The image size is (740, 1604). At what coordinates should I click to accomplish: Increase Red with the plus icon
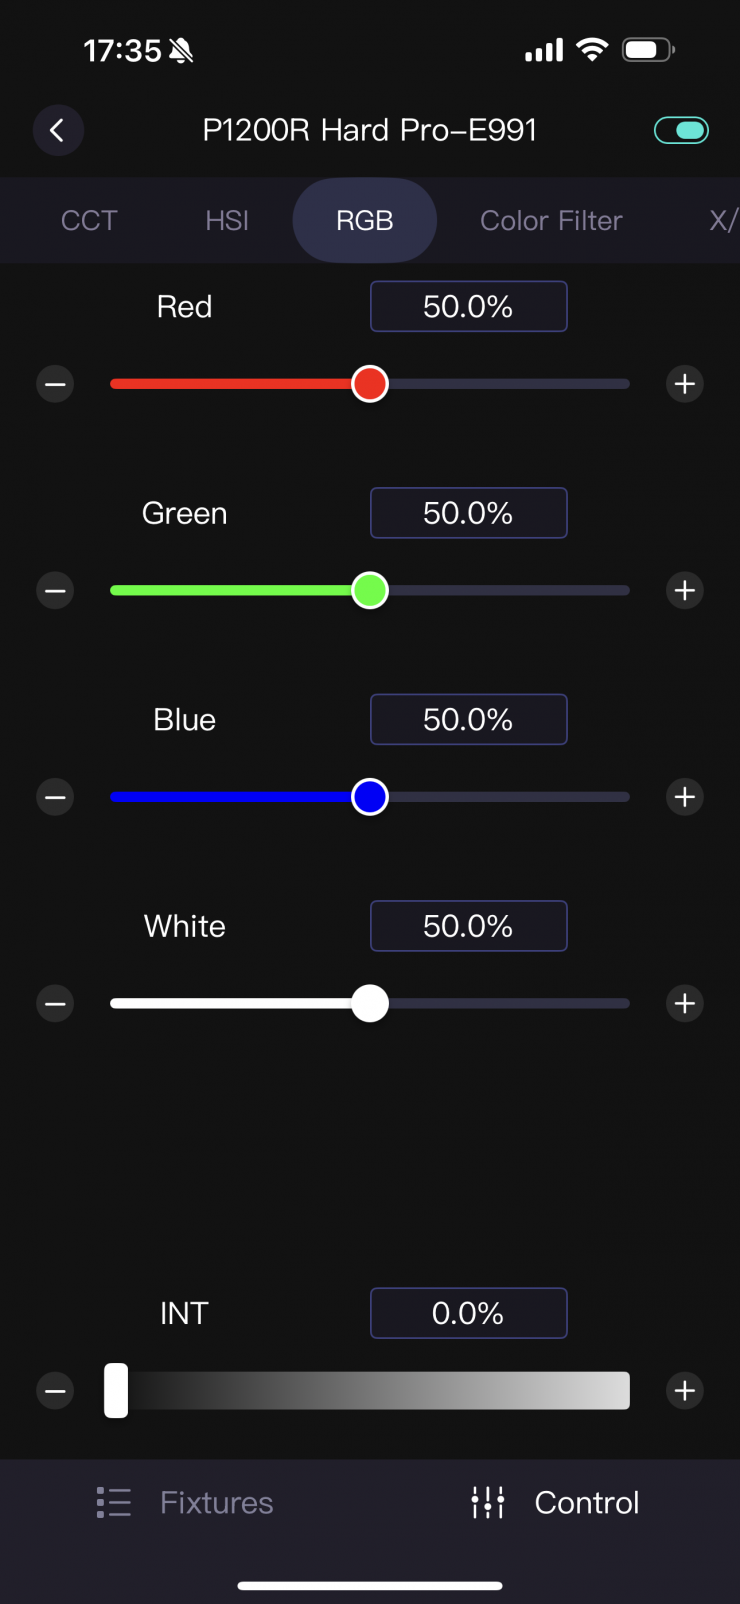coord(685,384)
